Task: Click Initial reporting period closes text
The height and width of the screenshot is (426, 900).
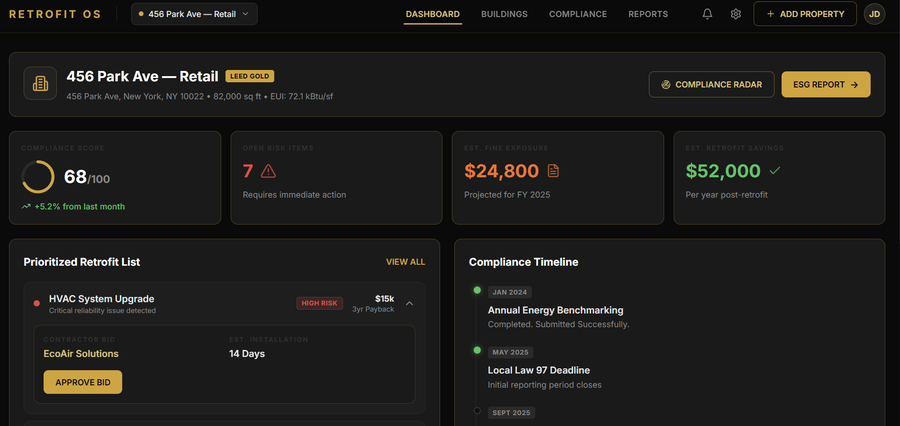Action: (x=545, y=385)
